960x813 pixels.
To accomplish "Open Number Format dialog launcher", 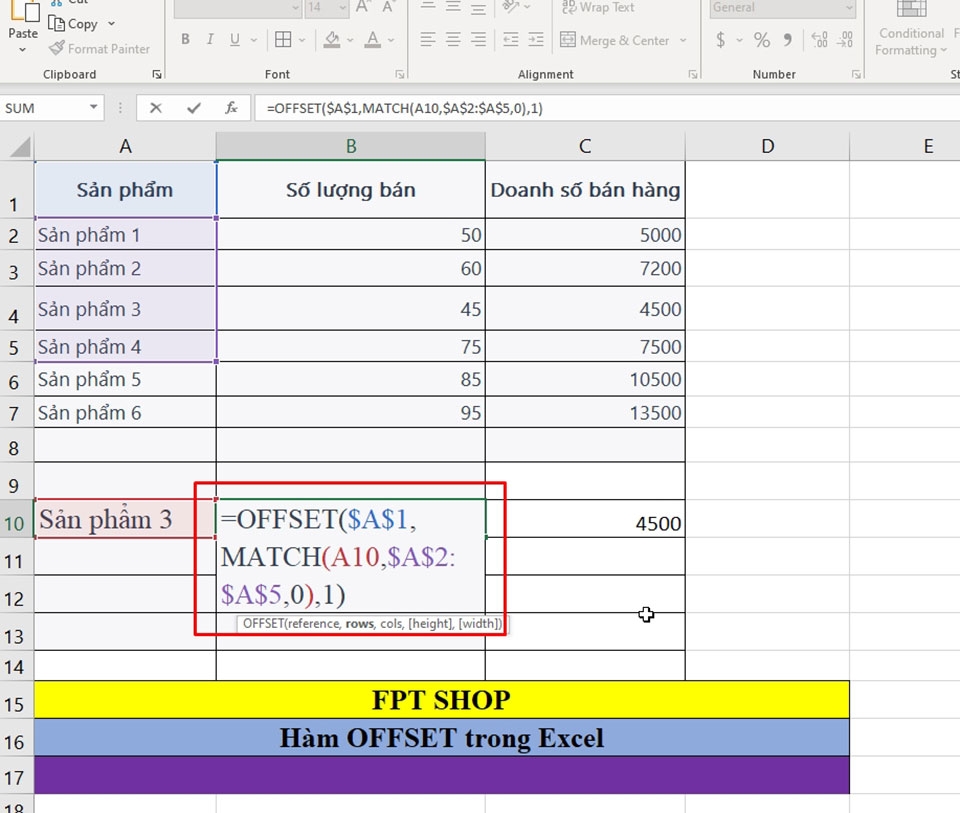I will pyautogui.click(x=856, y=75).
